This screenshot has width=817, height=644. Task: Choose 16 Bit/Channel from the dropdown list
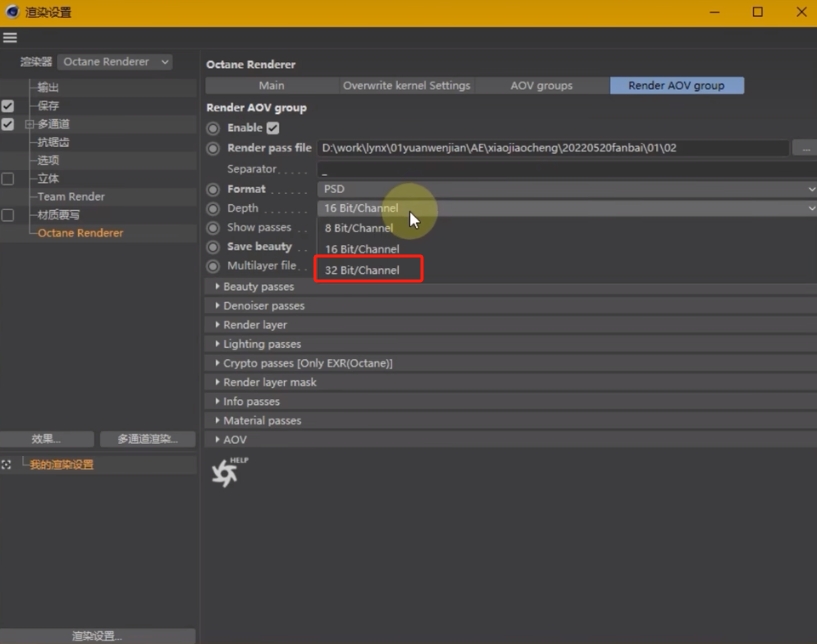tap(362, 249)
